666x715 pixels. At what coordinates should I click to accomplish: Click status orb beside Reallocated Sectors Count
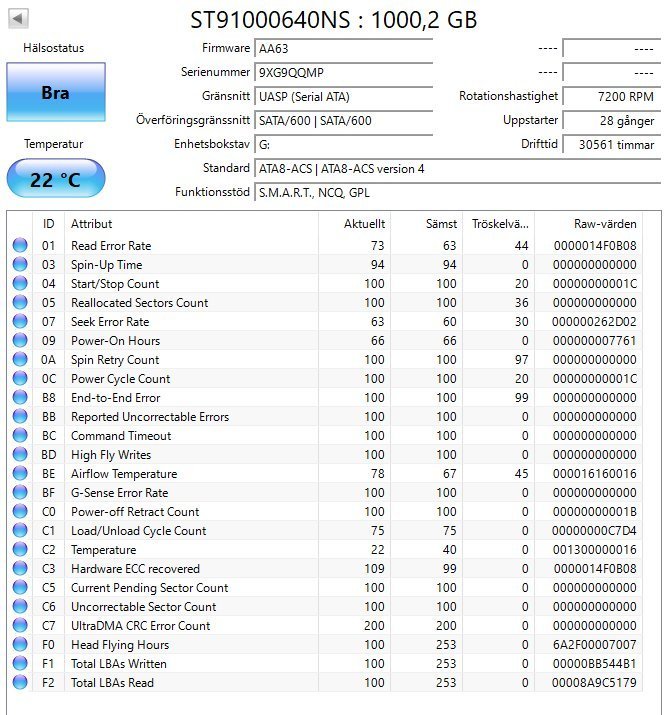click(x=19, y=303)
